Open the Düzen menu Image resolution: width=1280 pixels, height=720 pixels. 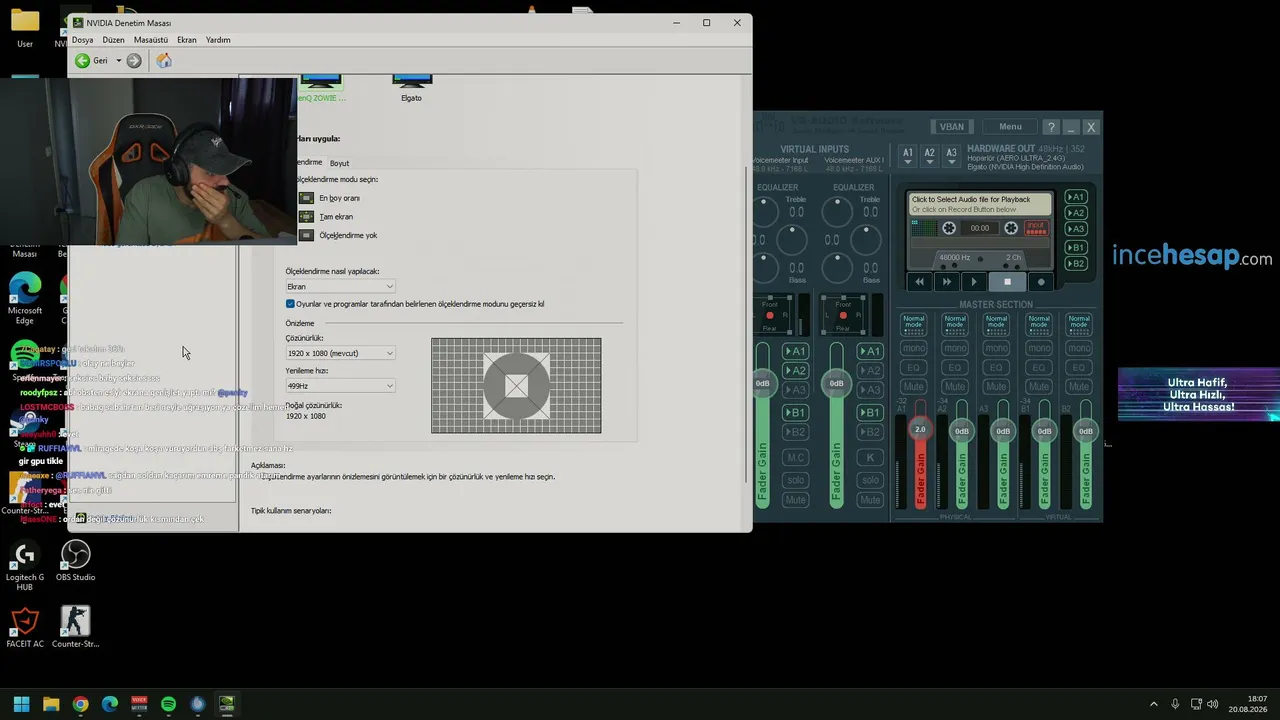(113, 40)
